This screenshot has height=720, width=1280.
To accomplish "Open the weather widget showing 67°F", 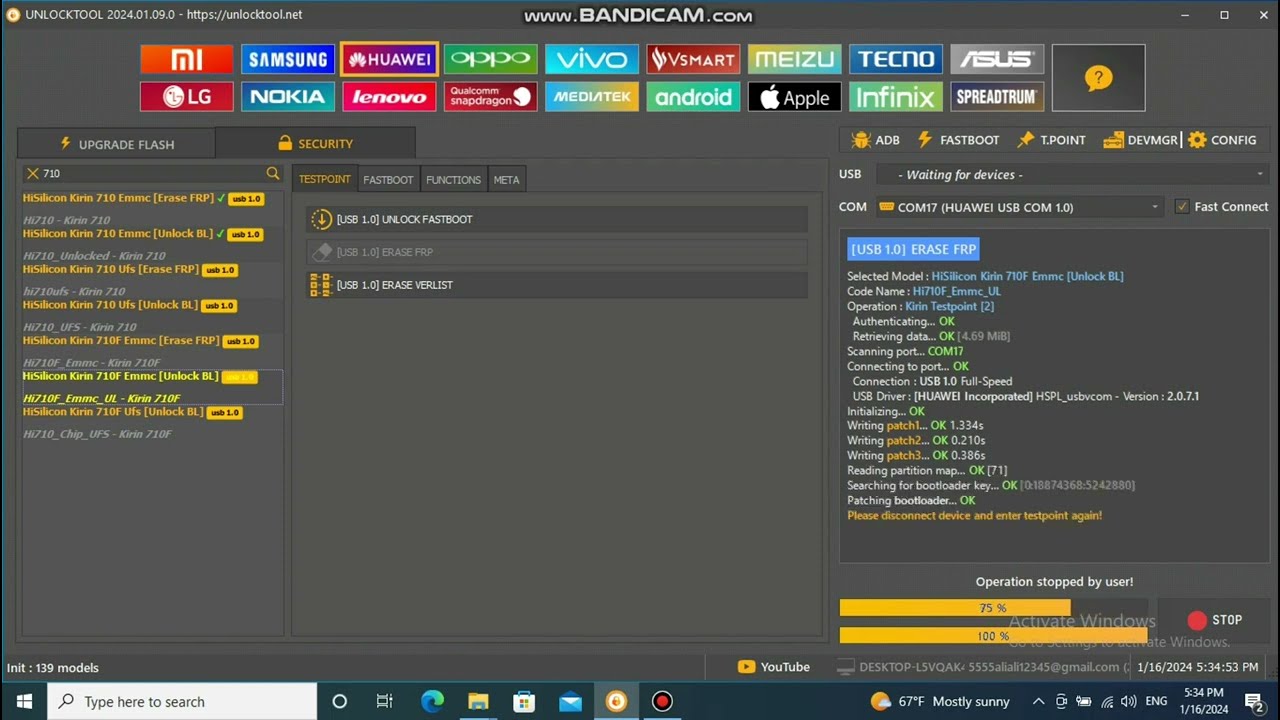I will click(940, 701).
